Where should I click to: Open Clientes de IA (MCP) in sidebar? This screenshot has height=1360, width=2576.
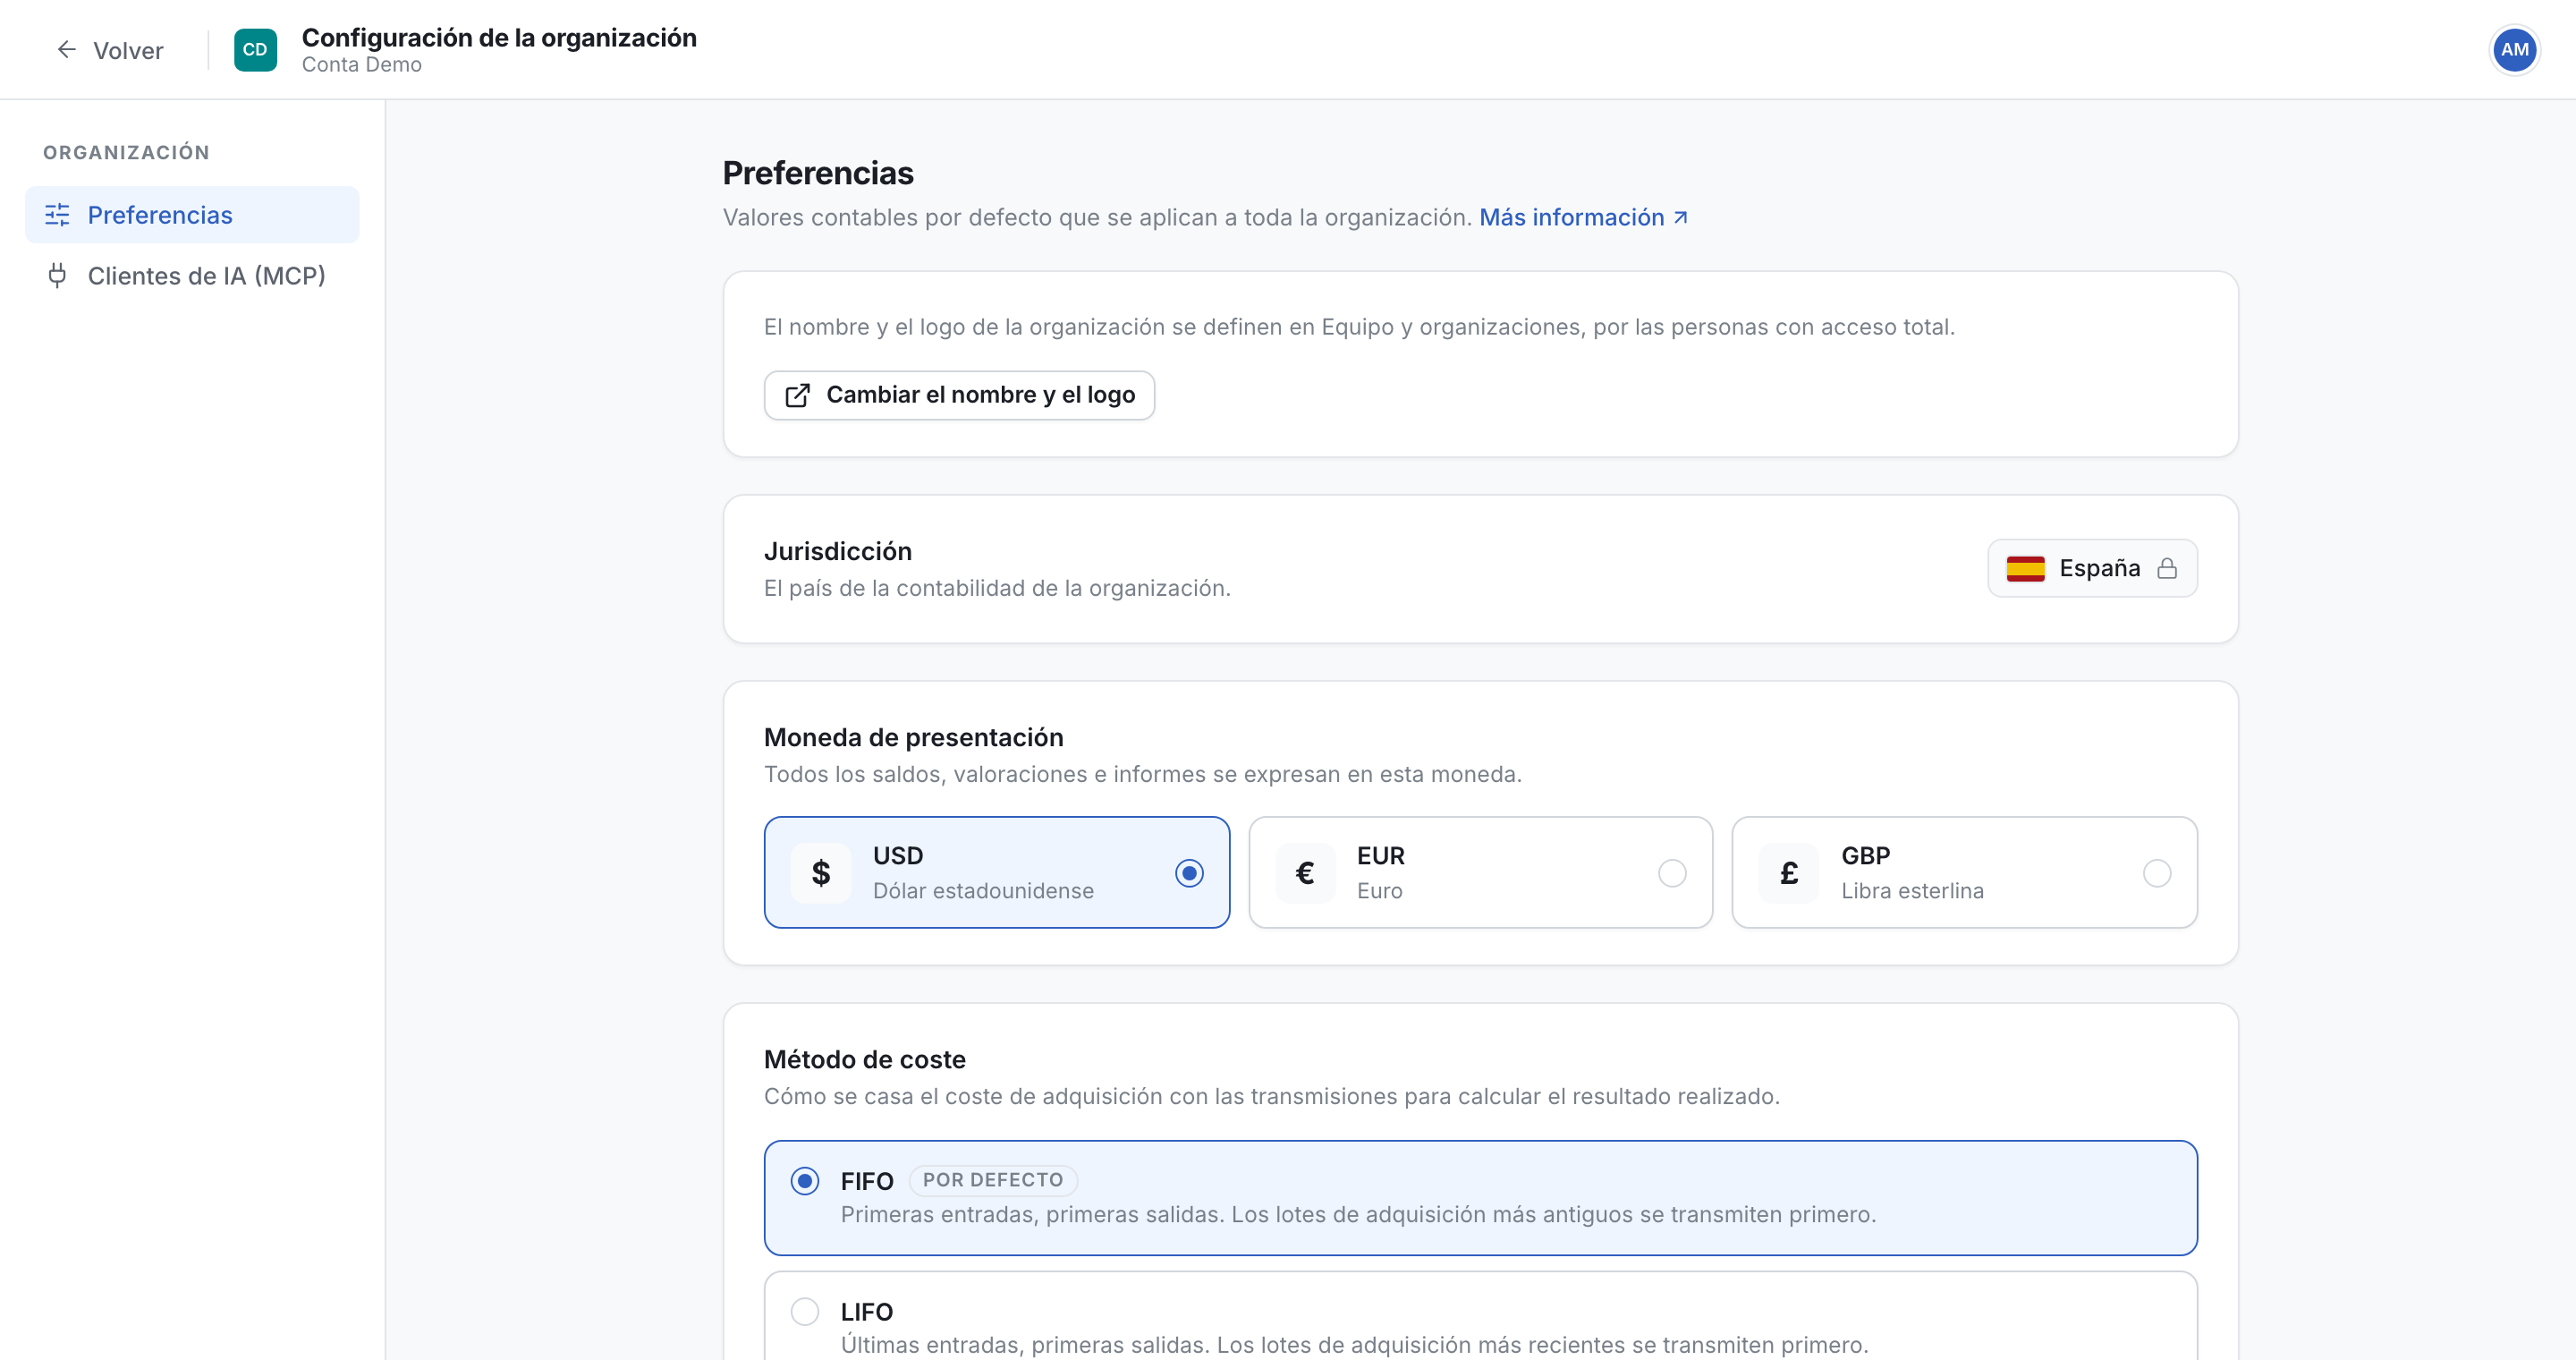[x=192, y=275]
